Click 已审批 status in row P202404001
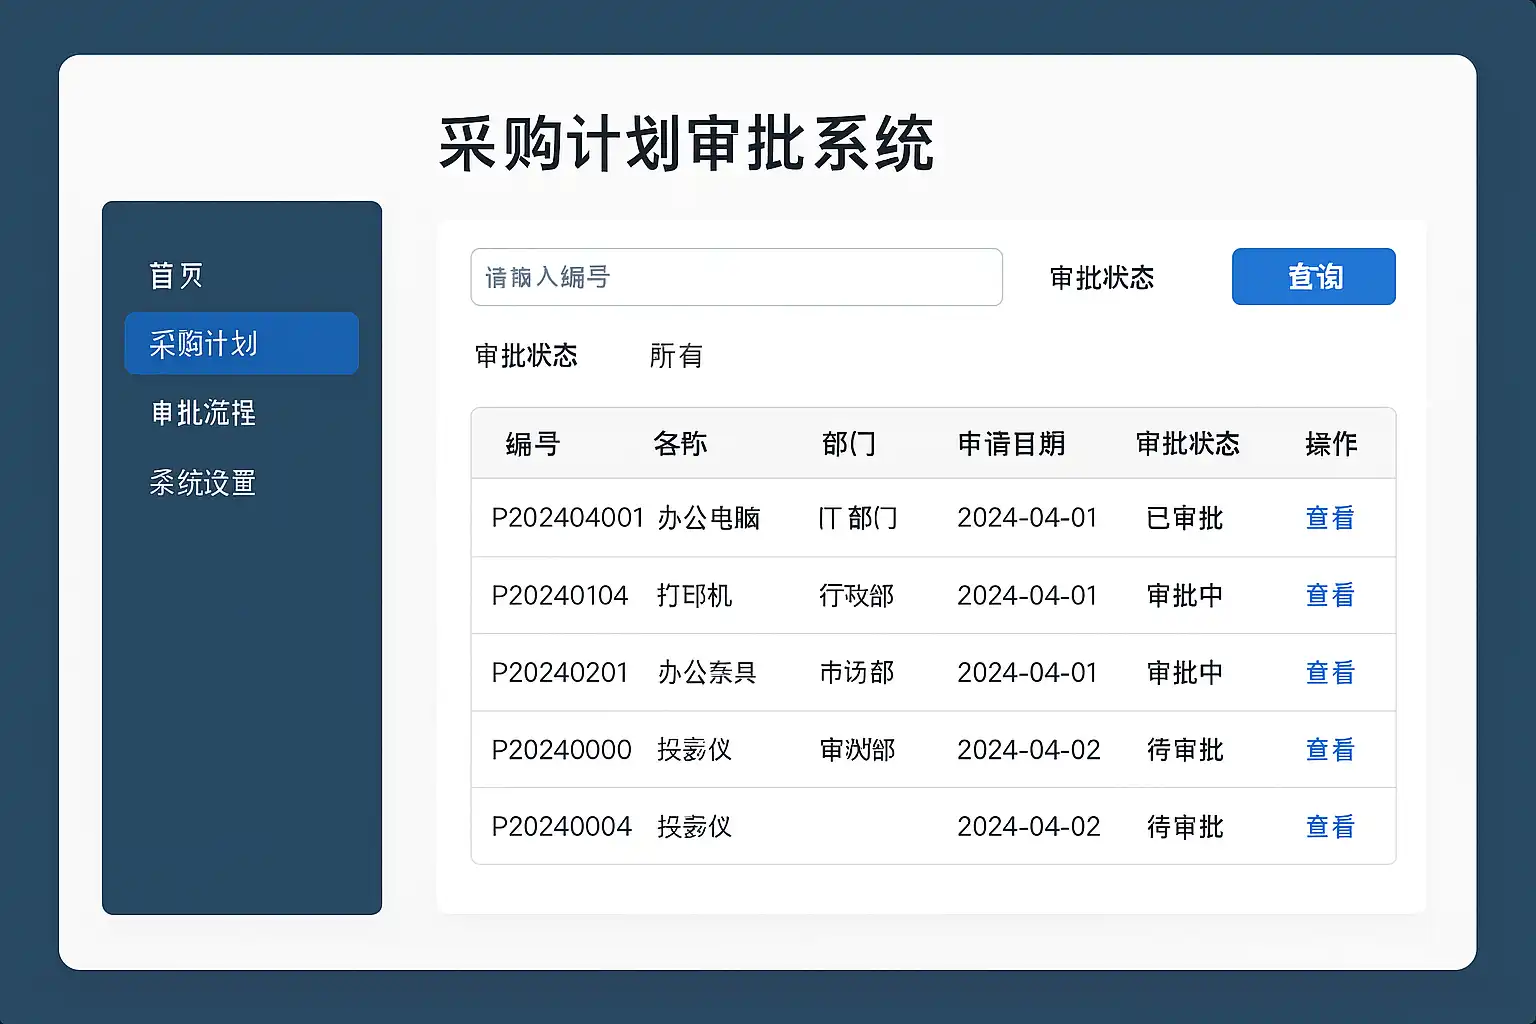This screenshot has width=1536, height=1024. pos(1185,518)
